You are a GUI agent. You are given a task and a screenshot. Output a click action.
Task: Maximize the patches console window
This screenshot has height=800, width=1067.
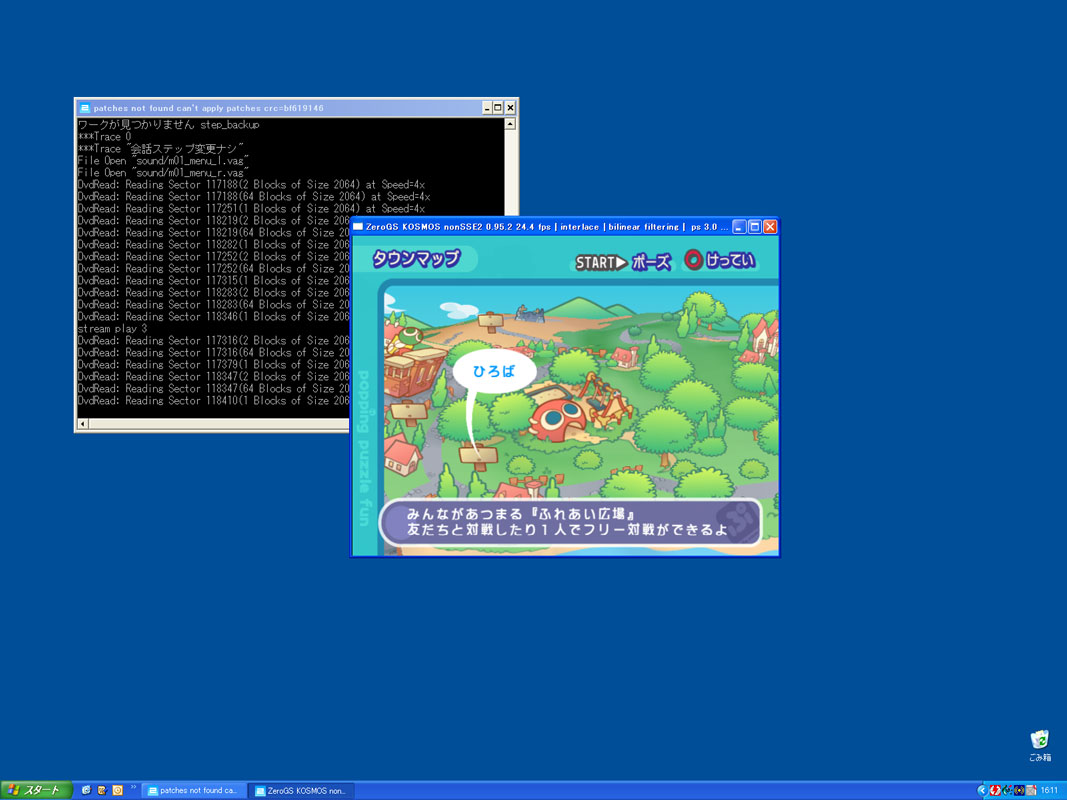498,107
